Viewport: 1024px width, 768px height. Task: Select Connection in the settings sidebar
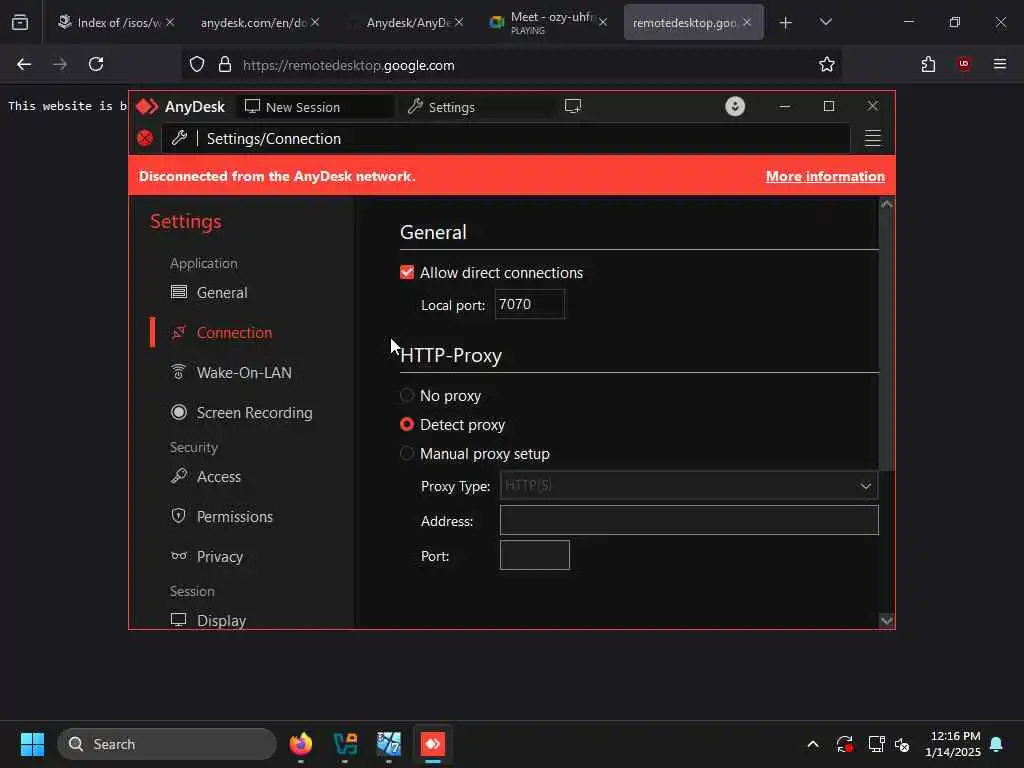tap(234, 332)
